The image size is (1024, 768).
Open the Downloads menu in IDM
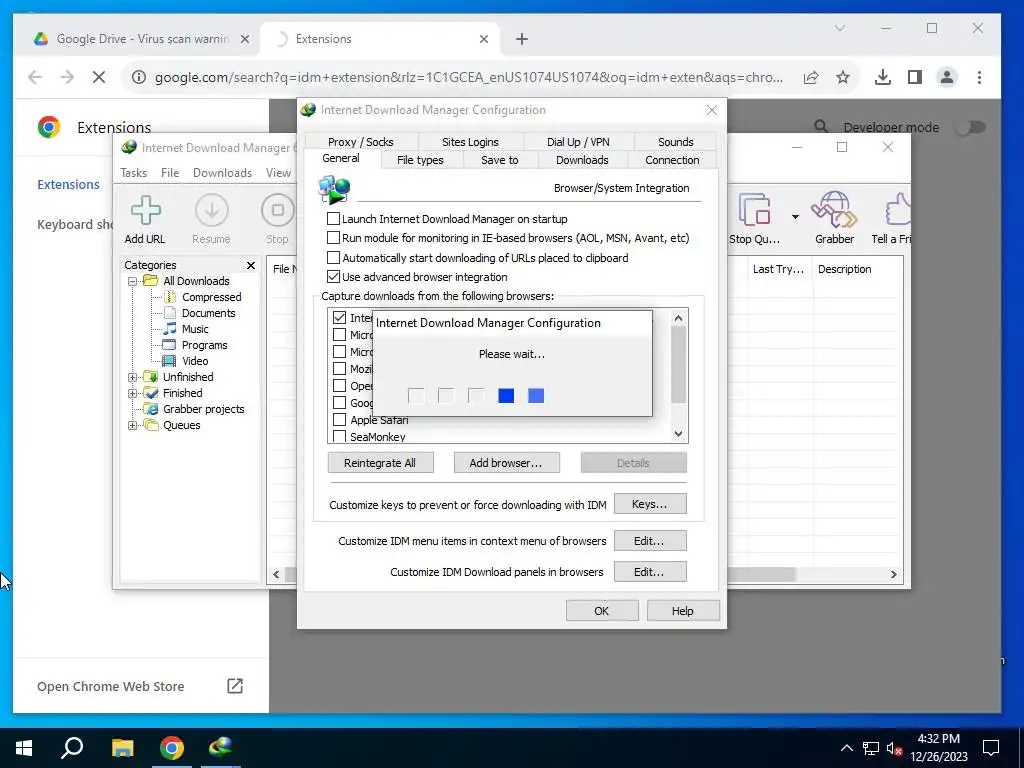[222, 173]
